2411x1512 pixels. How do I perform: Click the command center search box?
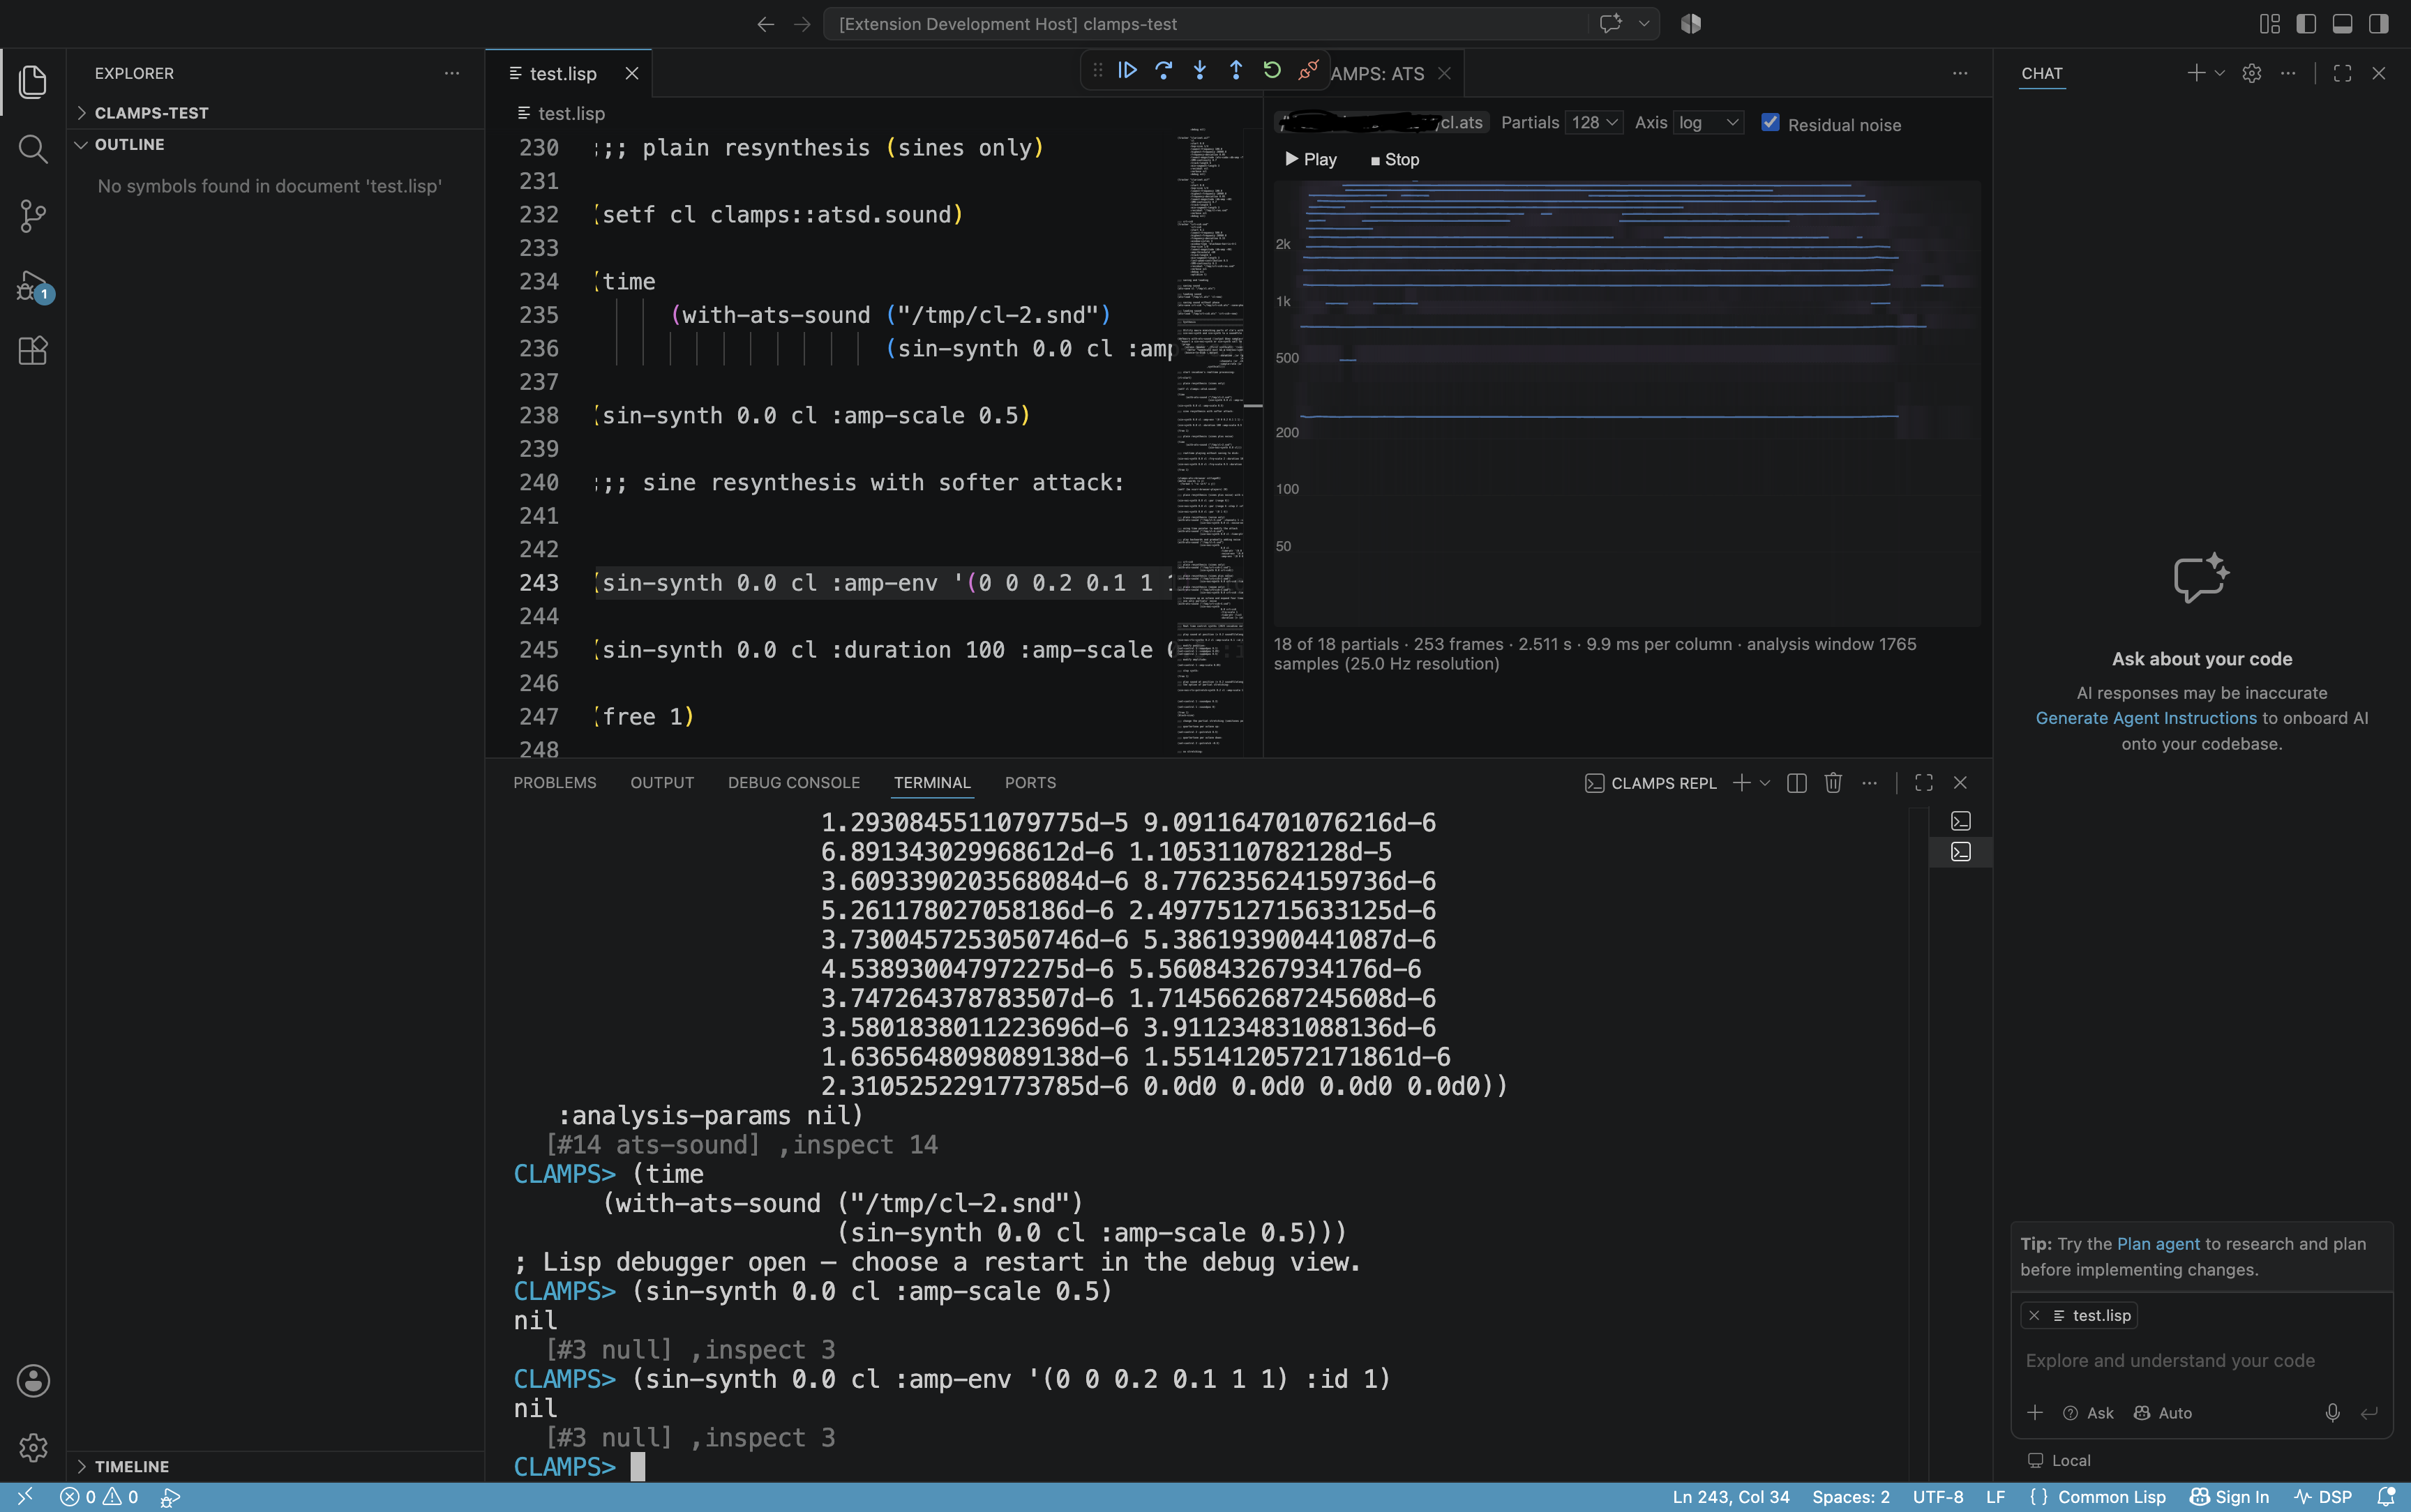[x=1205, y=24]
